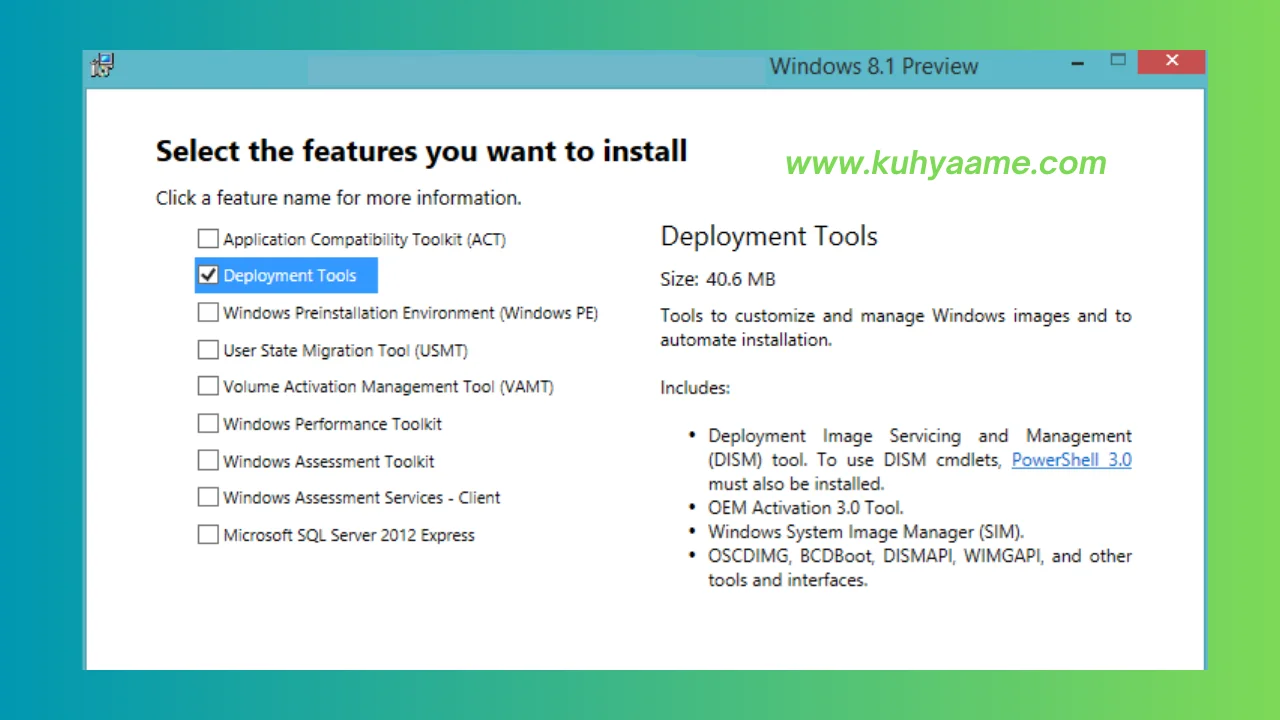Select Volume Activation Management Tool (VAMT) label
Image resolution: width=1280 pixels, height=720 pixels.
(388, 386)
